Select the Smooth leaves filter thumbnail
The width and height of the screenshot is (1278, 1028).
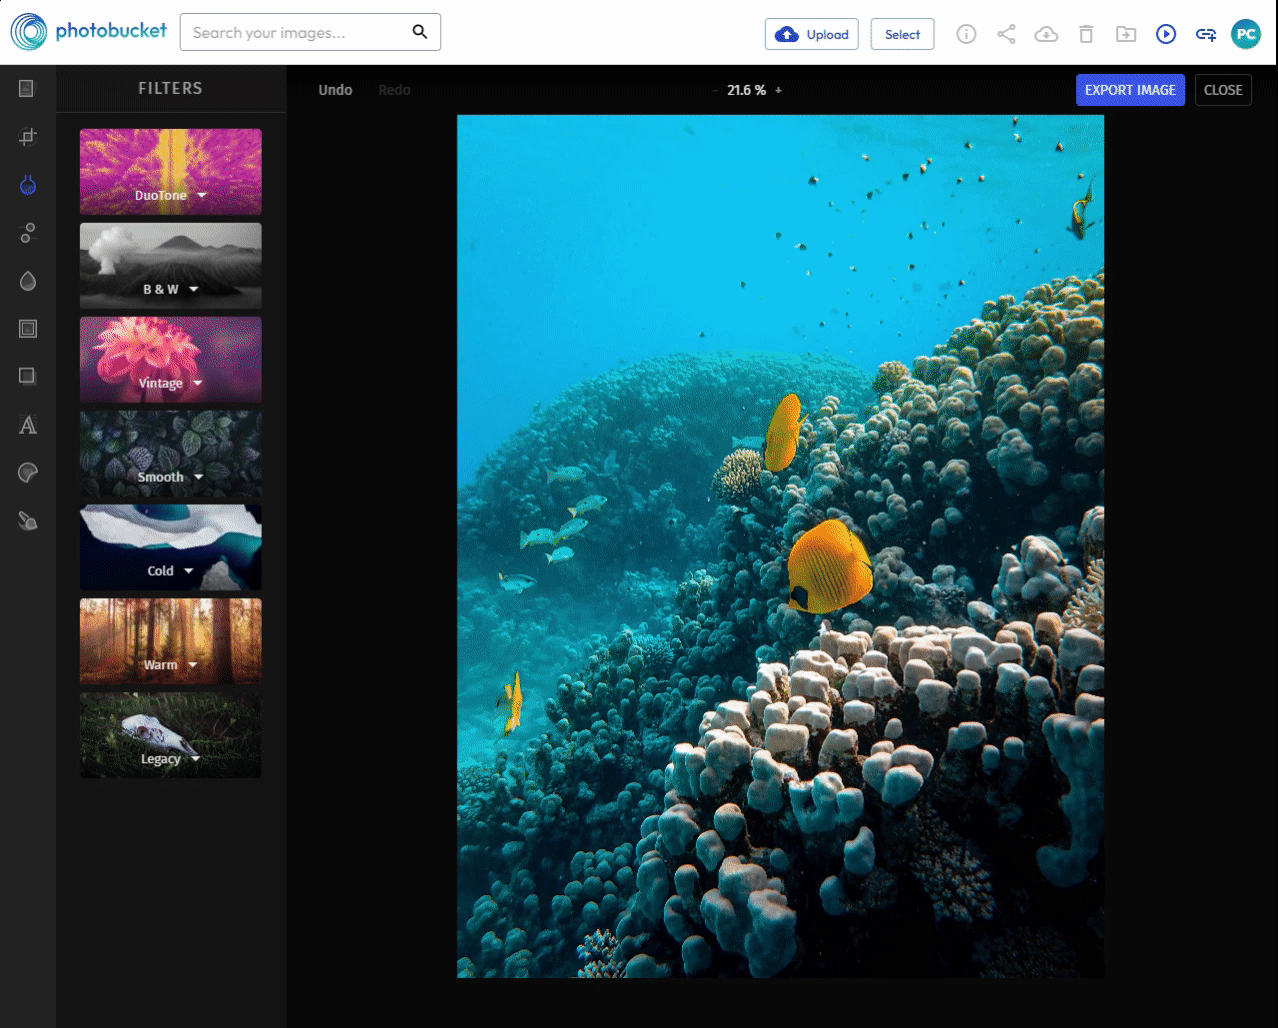pyautogui.click(x=171, y=453)
